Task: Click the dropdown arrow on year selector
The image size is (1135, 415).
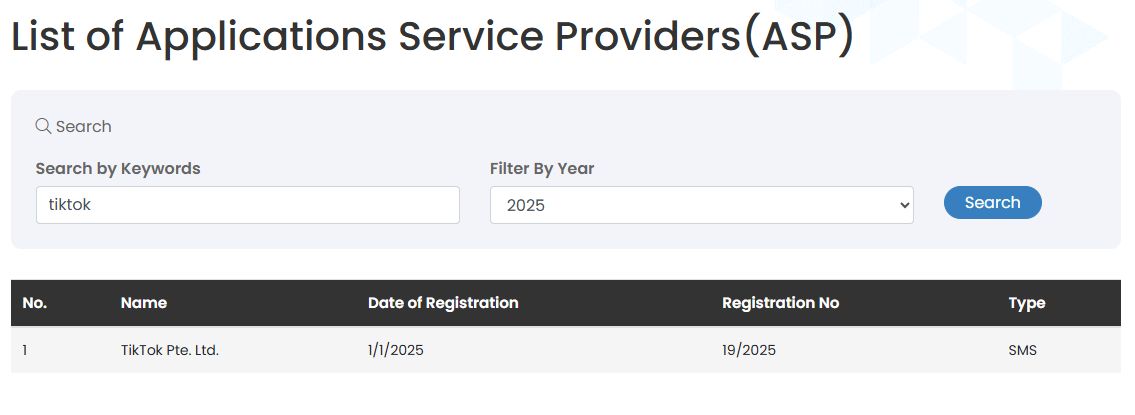Action: [904, 205]
